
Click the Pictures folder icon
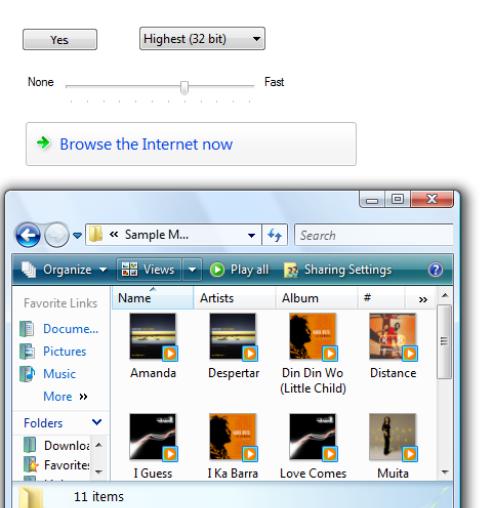pyautogui.click(x=27, y=351)
